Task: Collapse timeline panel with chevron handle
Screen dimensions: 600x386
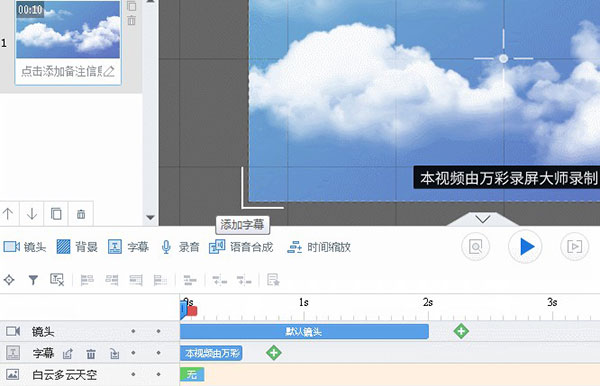Action: (483, 219)
